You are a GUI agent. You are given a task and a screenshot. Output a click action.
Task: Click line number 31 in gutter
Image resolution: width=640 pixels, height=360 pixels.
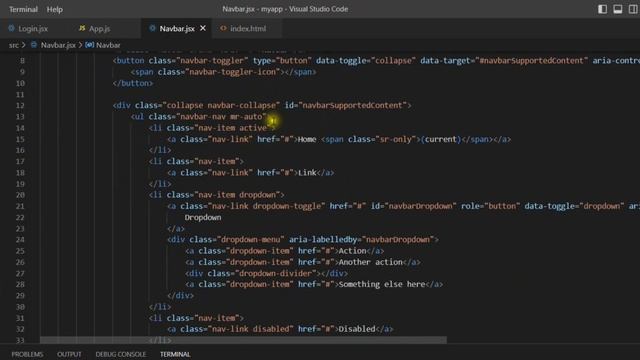point(20,318)
